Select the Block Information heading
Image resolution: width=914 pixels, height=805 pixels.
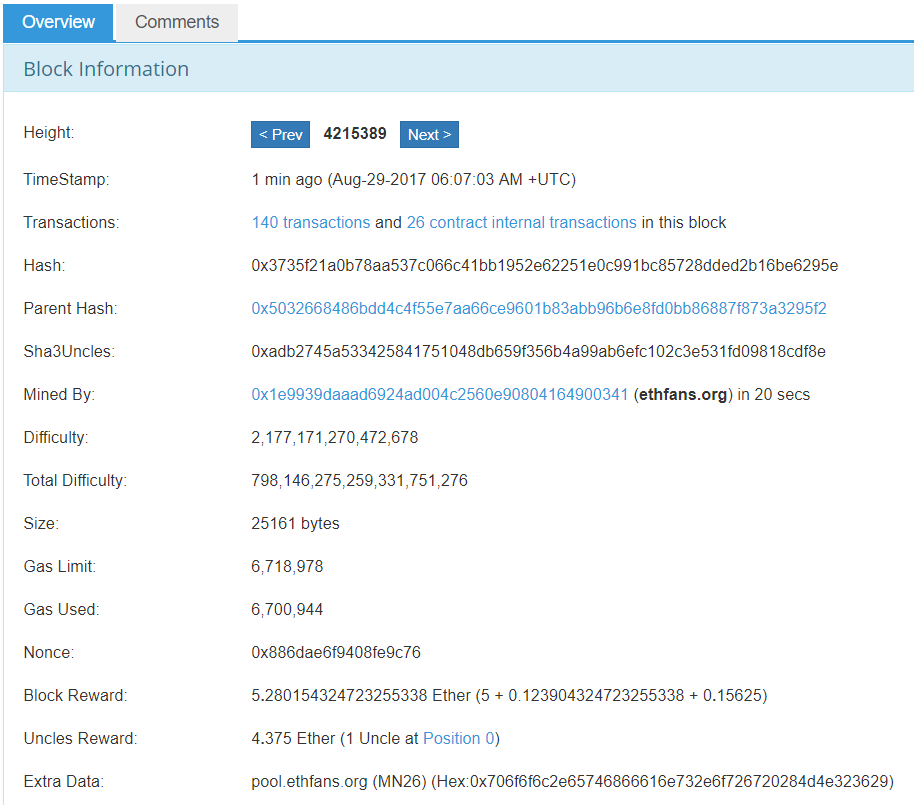[106, 69]
